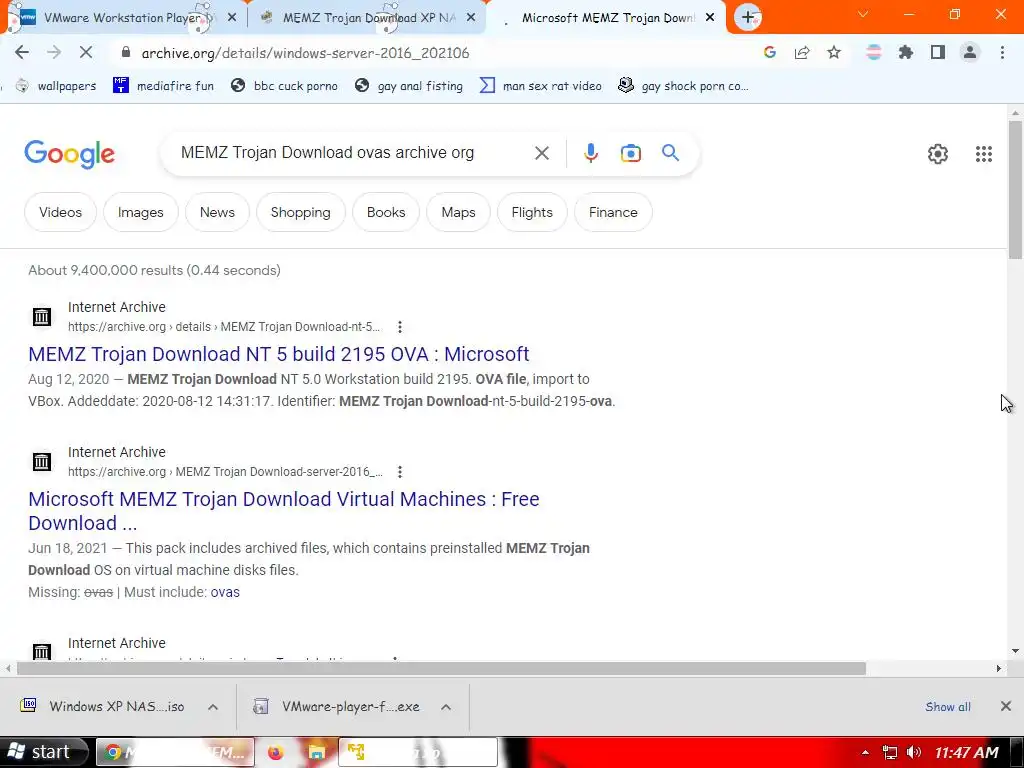This screenshot has height=768, width=1024.
Task: Clear the search box text
Action: [541, 153]
